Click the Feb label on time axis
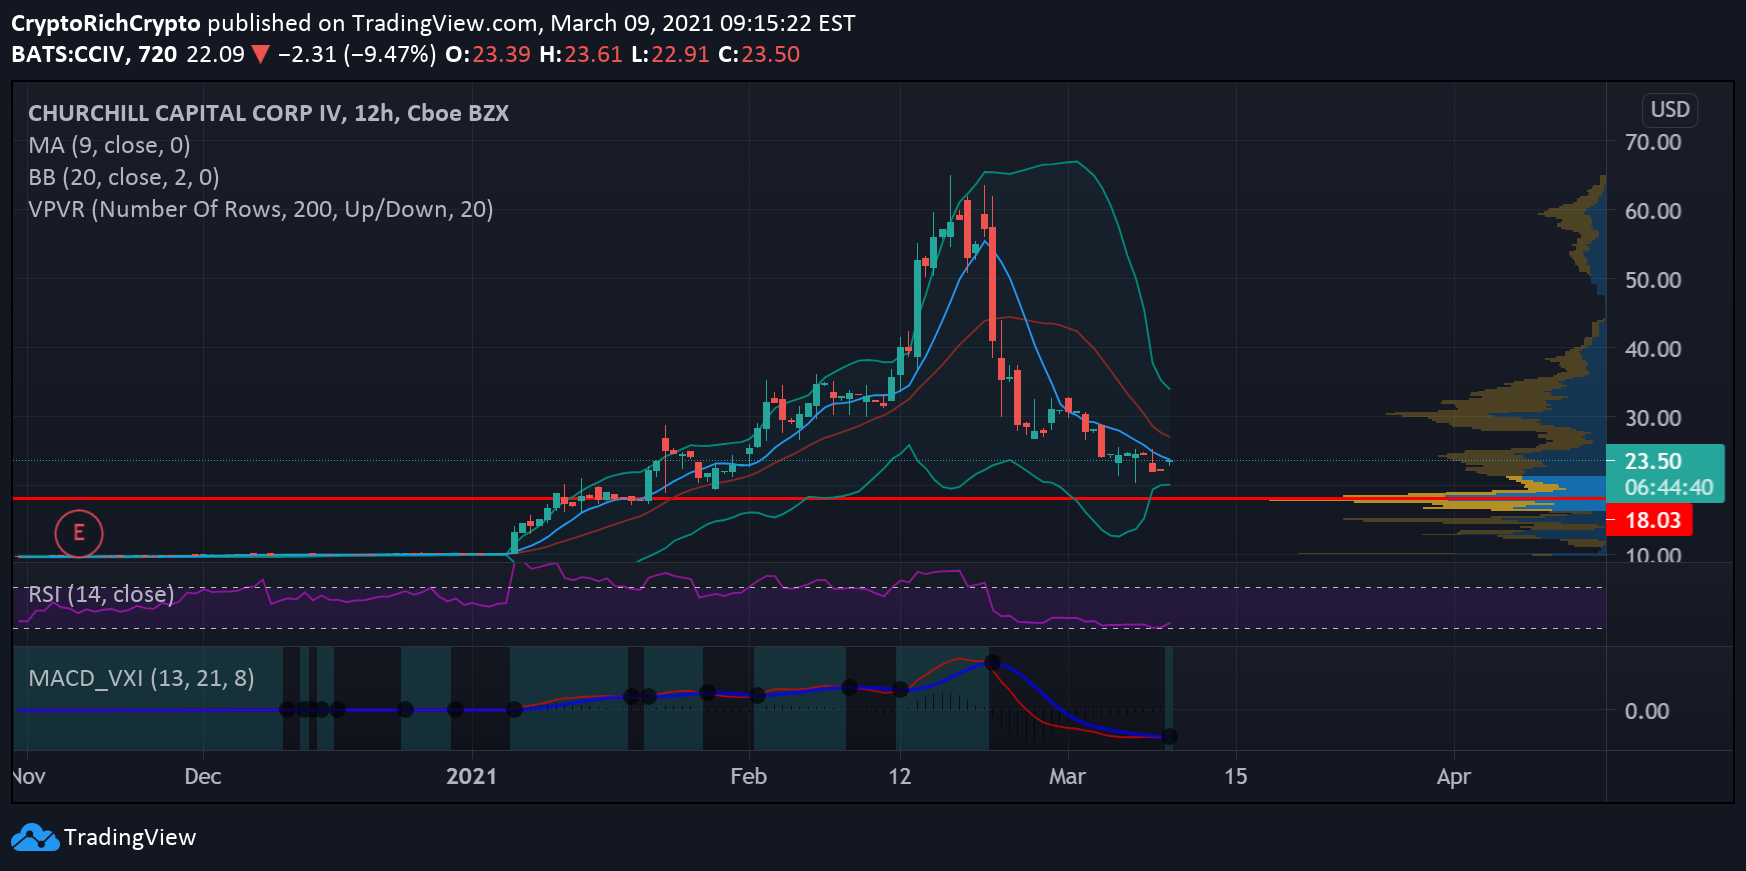This screenshot has height=871, width=1746. 748,776
